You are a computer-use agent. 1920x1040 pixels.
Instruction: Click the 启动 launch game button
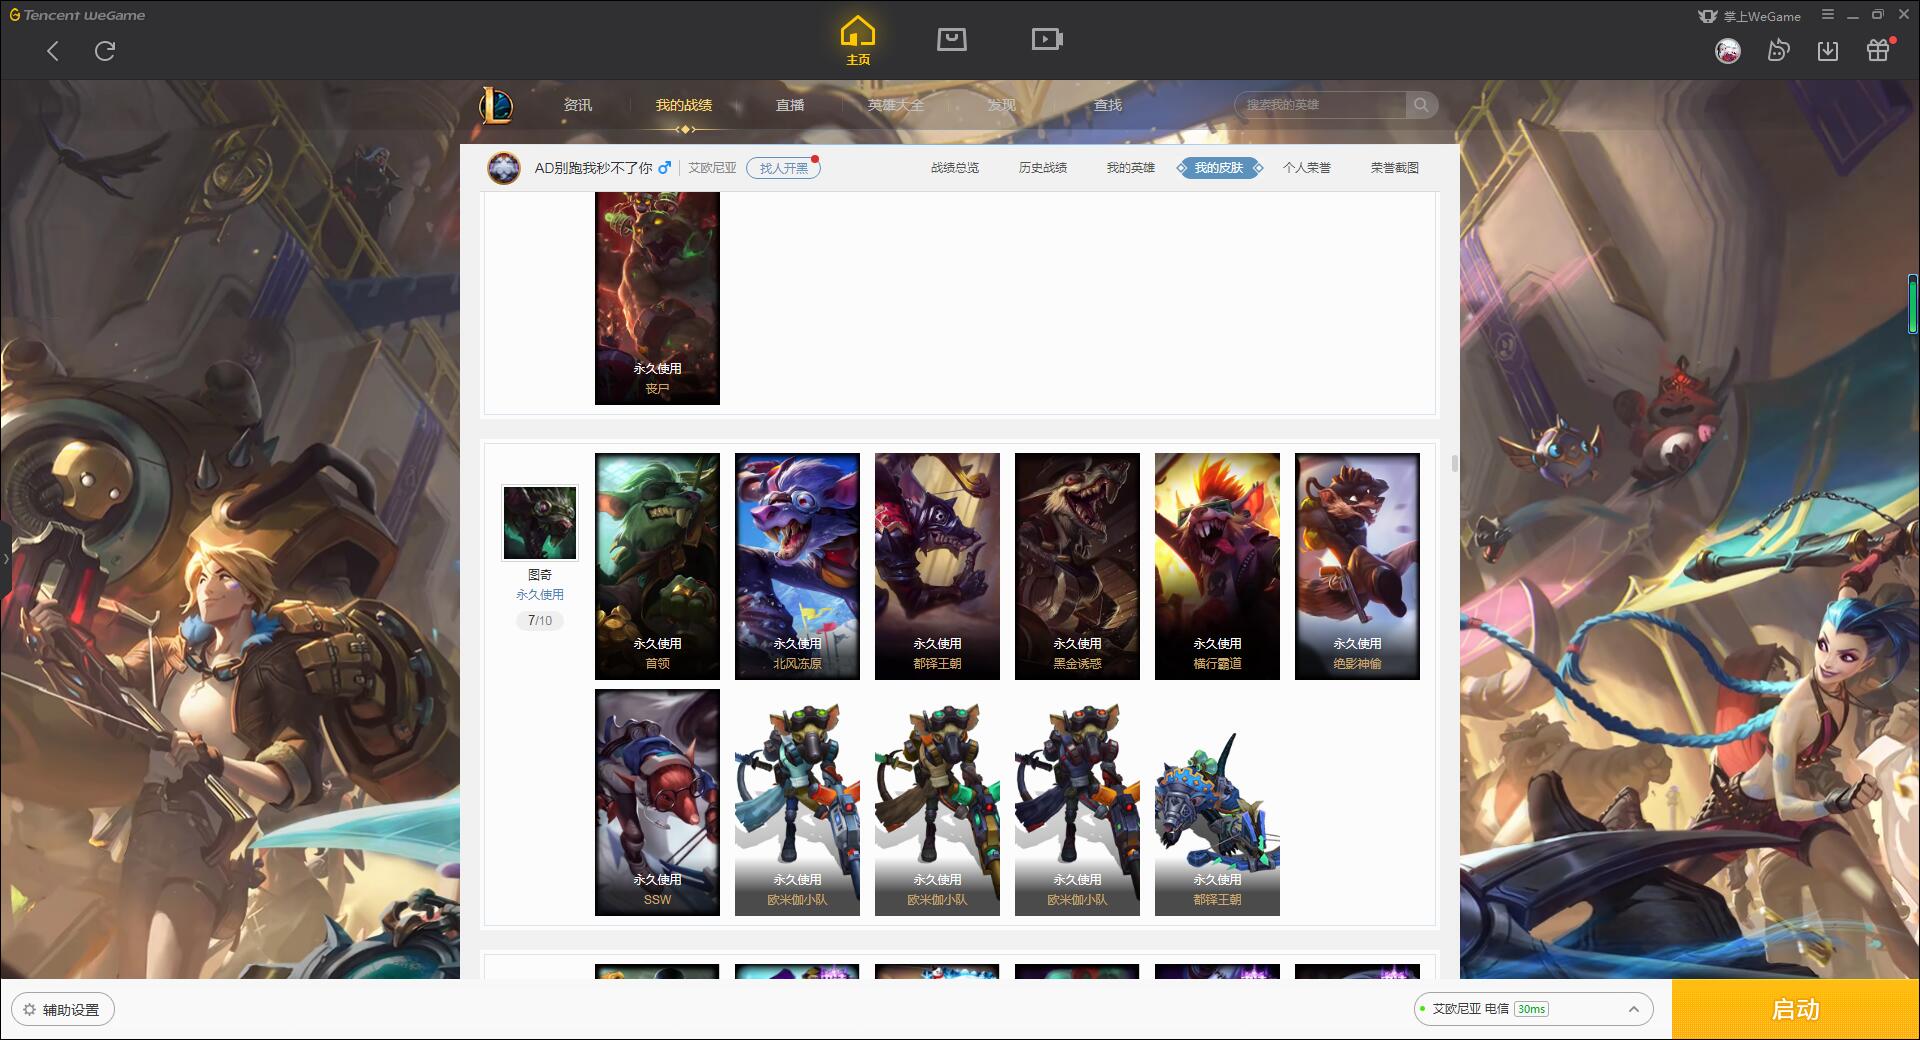(1795, 1009)
